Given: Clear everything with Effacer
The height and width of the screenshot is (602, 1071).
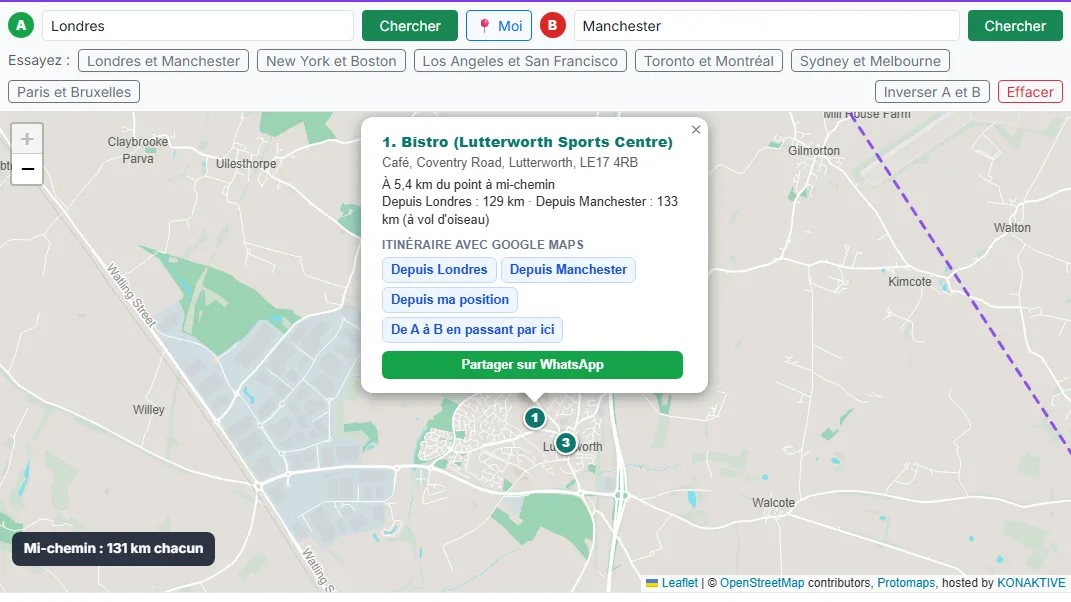Looking at the screenshot, I should (x=1030, y=92).
